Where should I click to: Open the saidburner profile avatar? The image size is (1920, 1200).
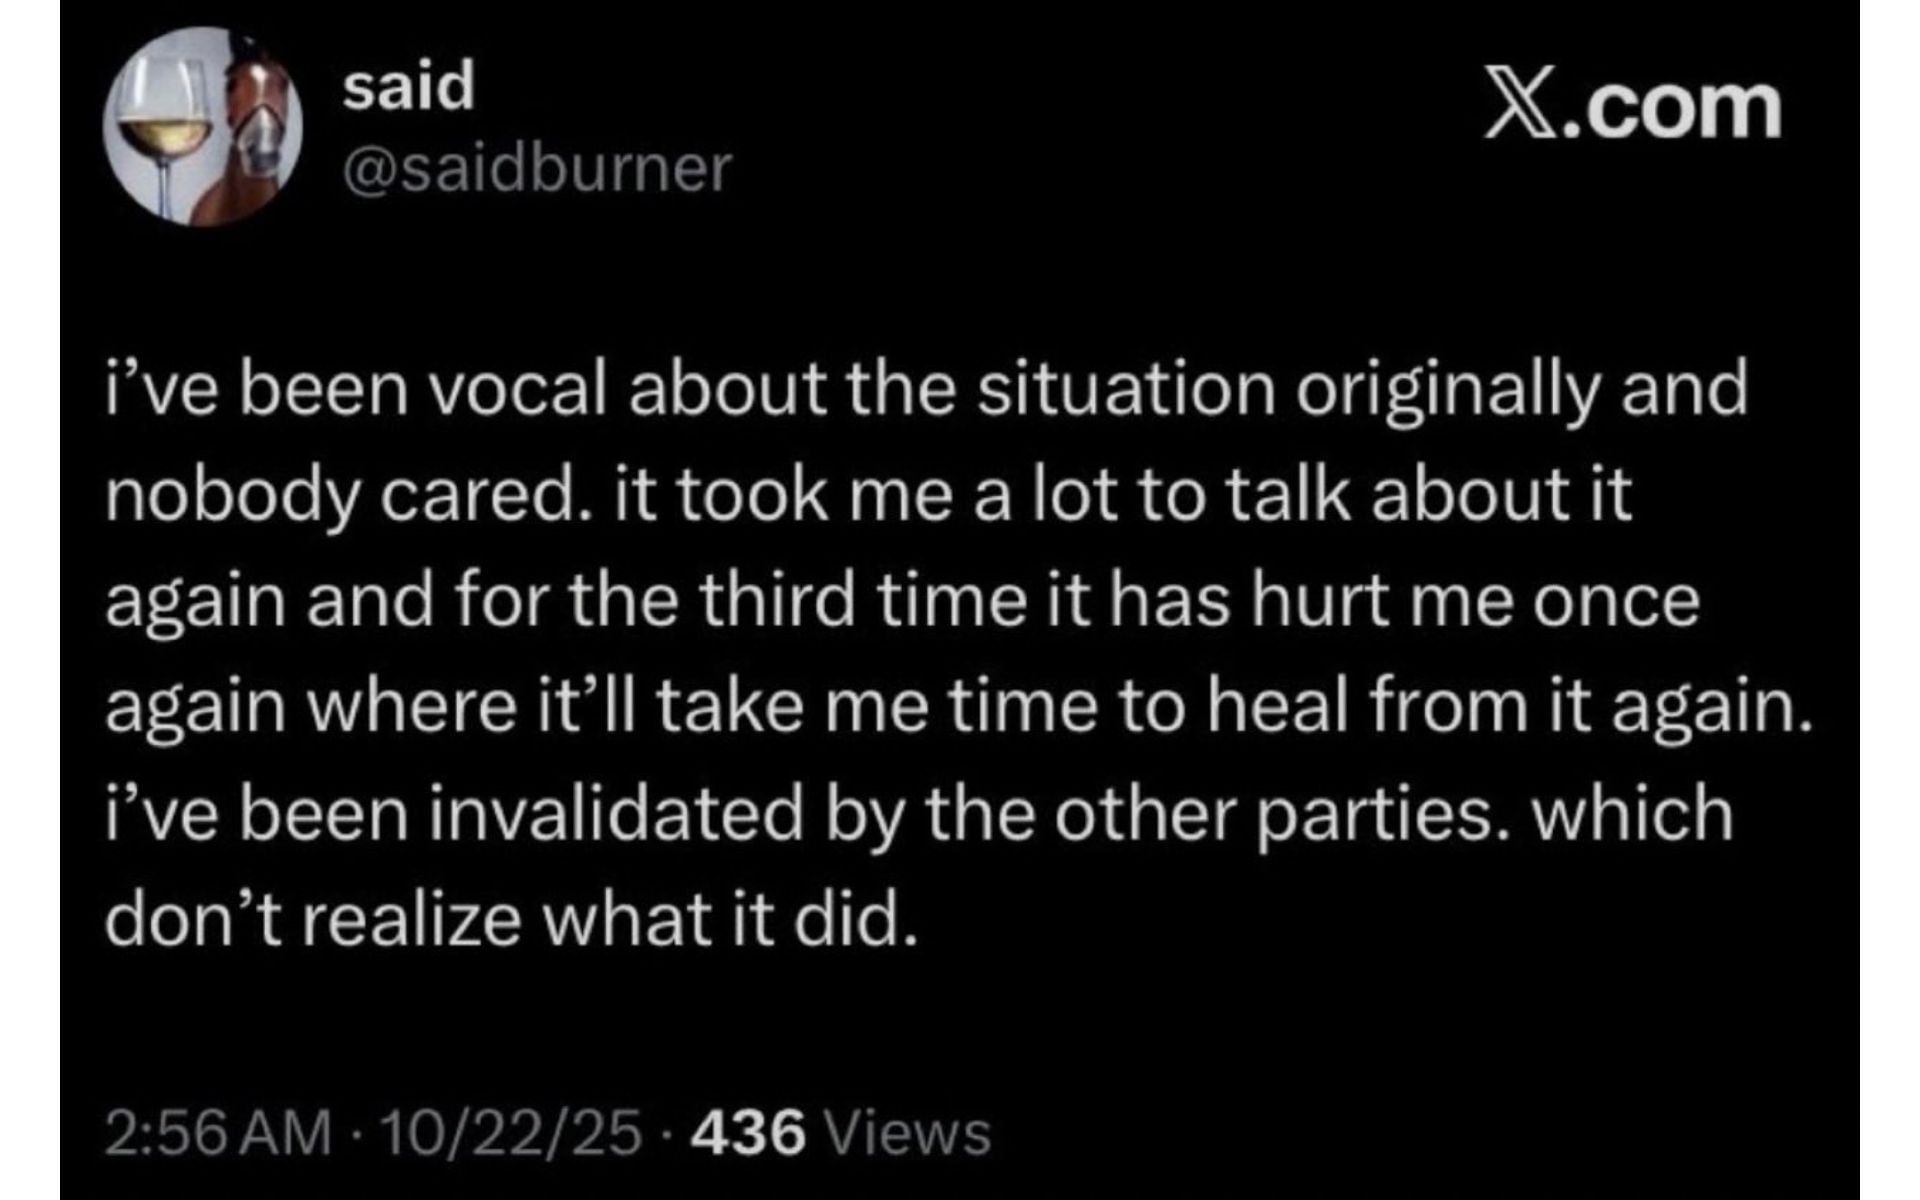203,127
